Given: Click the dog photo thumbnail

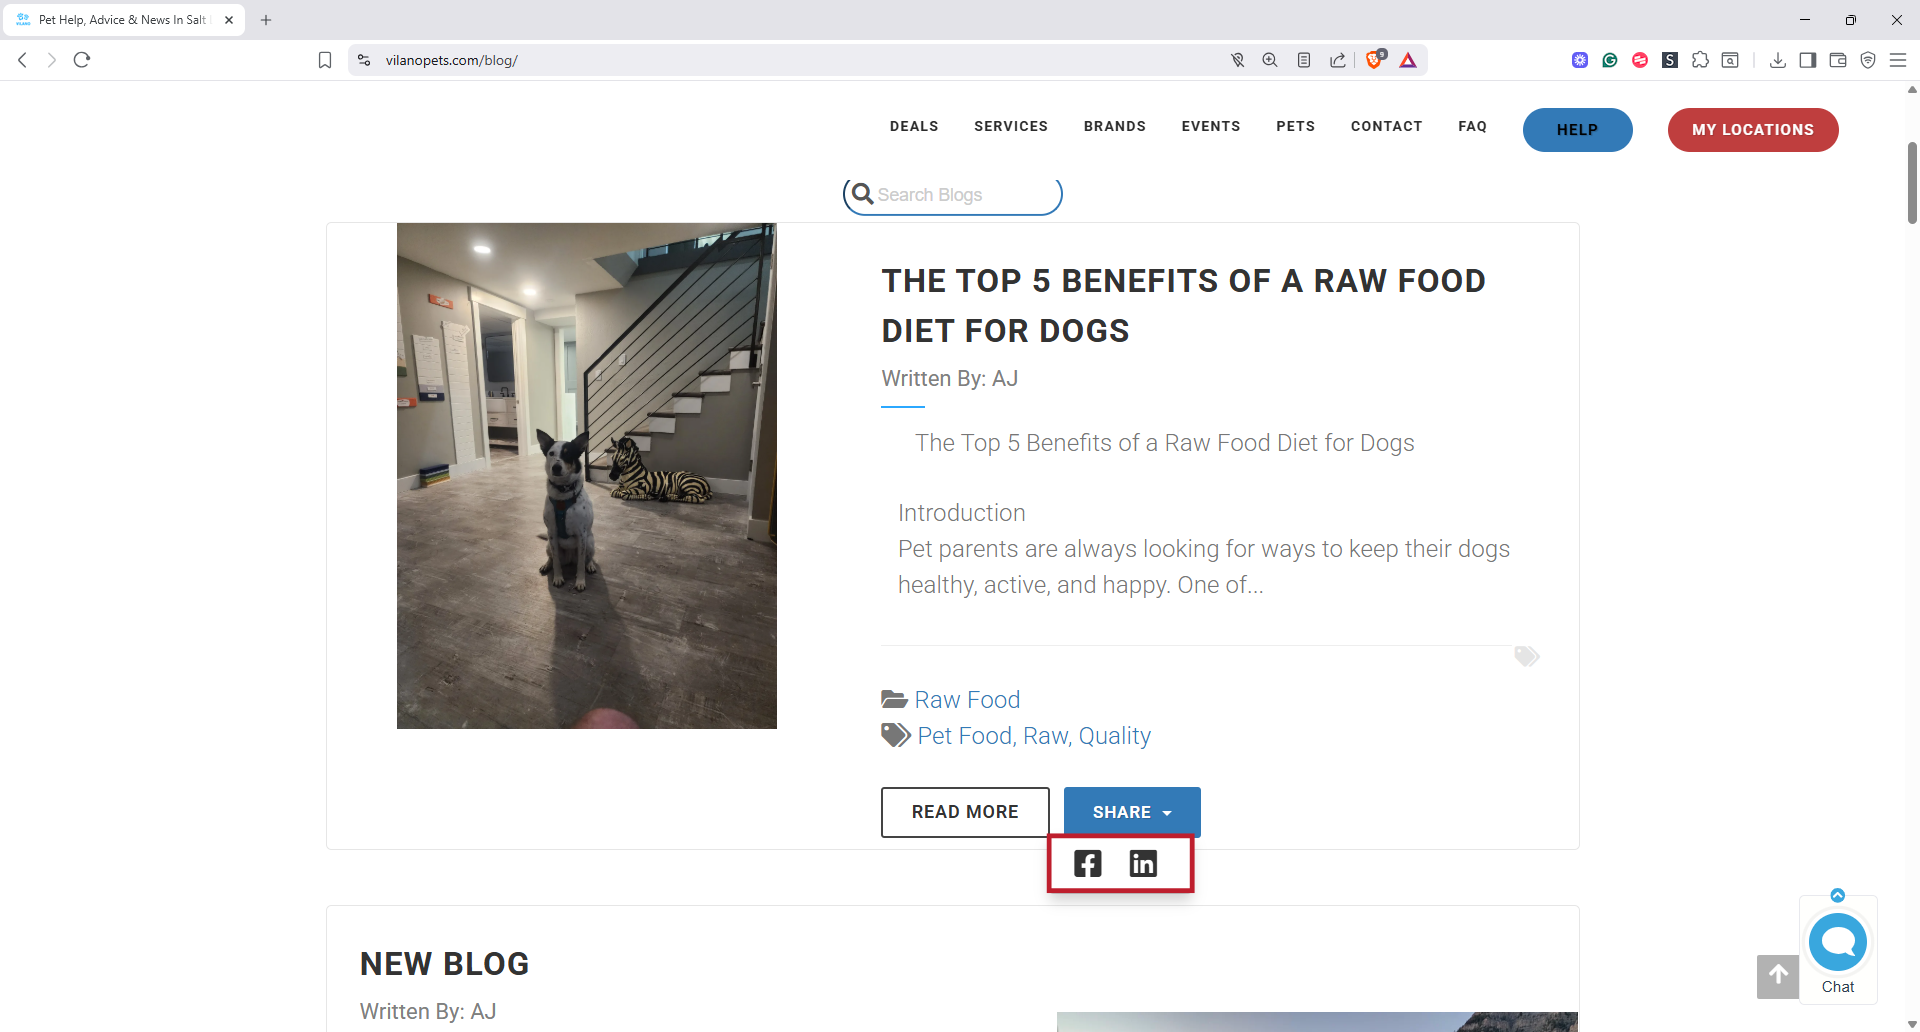Looking at the screenshot, I should [587, 476].
